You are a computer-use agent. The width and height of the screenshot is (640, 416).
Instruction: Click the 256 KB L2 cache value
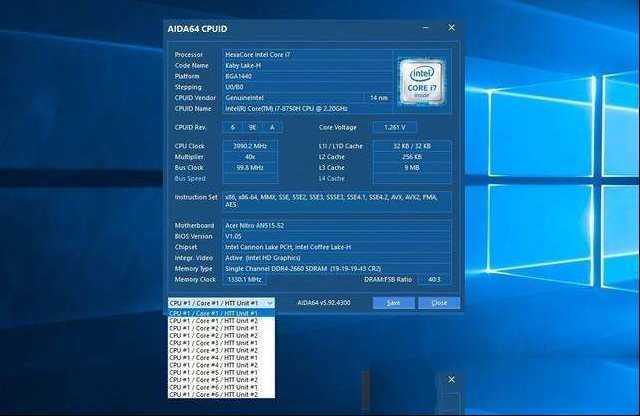tap(412, 157)
